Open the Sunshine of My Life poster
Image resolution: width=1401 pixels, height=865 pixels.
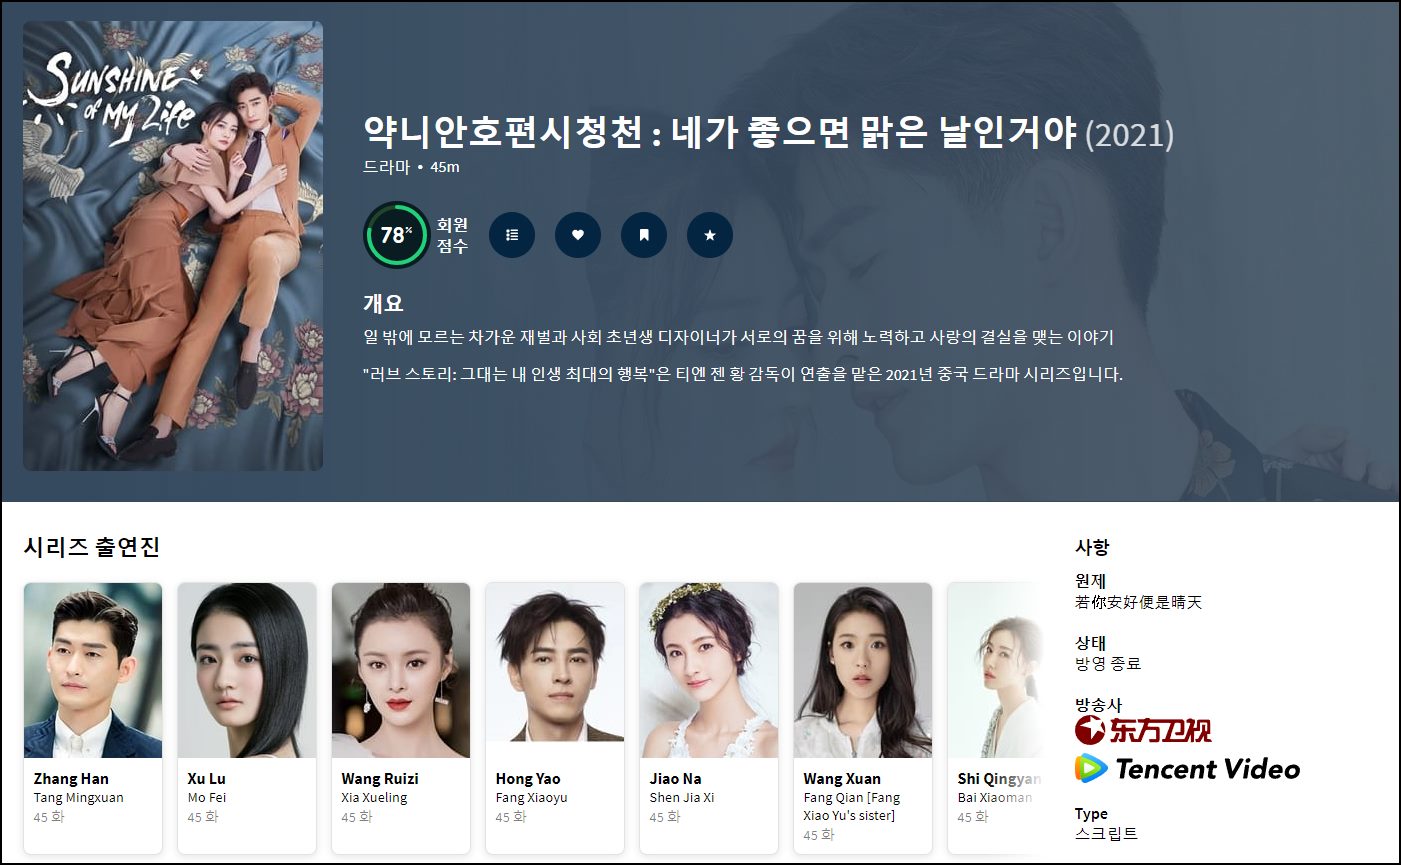coord(173,246)
